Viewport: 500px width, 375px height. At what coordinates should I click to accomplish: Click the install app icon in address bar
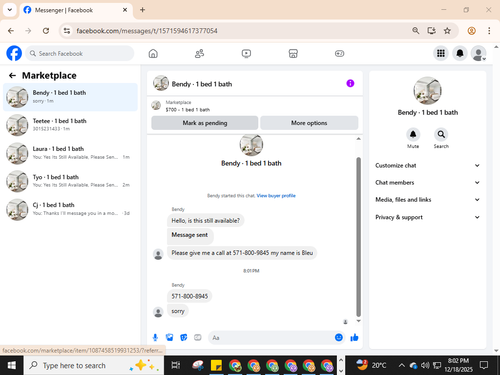[x=431, y=31]
